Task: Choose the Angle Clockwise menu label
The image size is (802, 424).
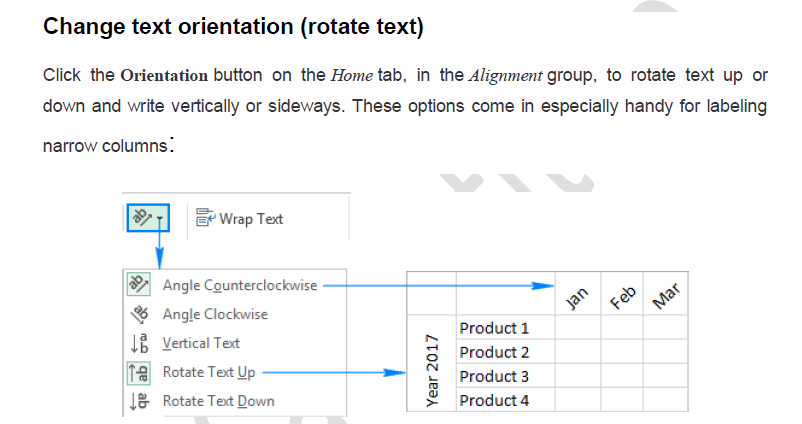Action: coord(215,314)
